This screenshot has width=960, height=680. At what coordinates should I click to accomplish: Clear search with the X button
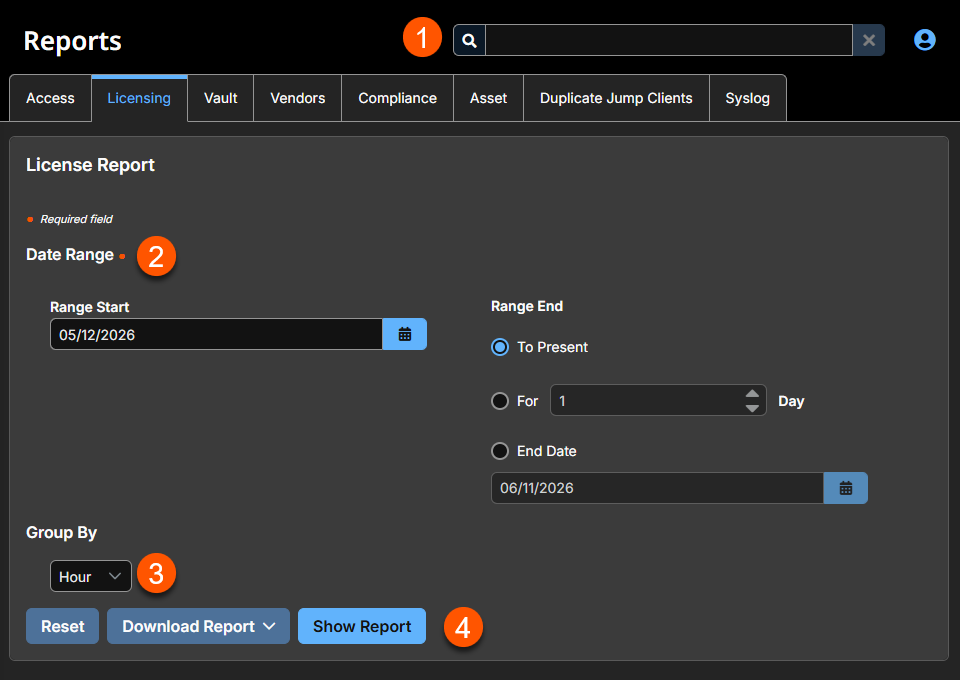pos(868,40)
